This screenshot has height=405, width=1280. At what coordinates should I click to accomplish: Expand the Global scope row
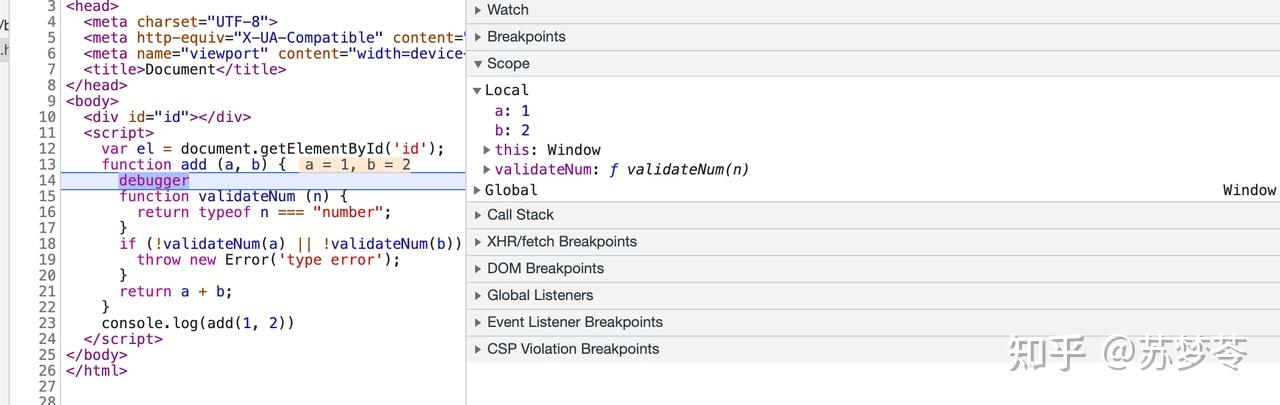pyautogui.click(x=478, y=190)
